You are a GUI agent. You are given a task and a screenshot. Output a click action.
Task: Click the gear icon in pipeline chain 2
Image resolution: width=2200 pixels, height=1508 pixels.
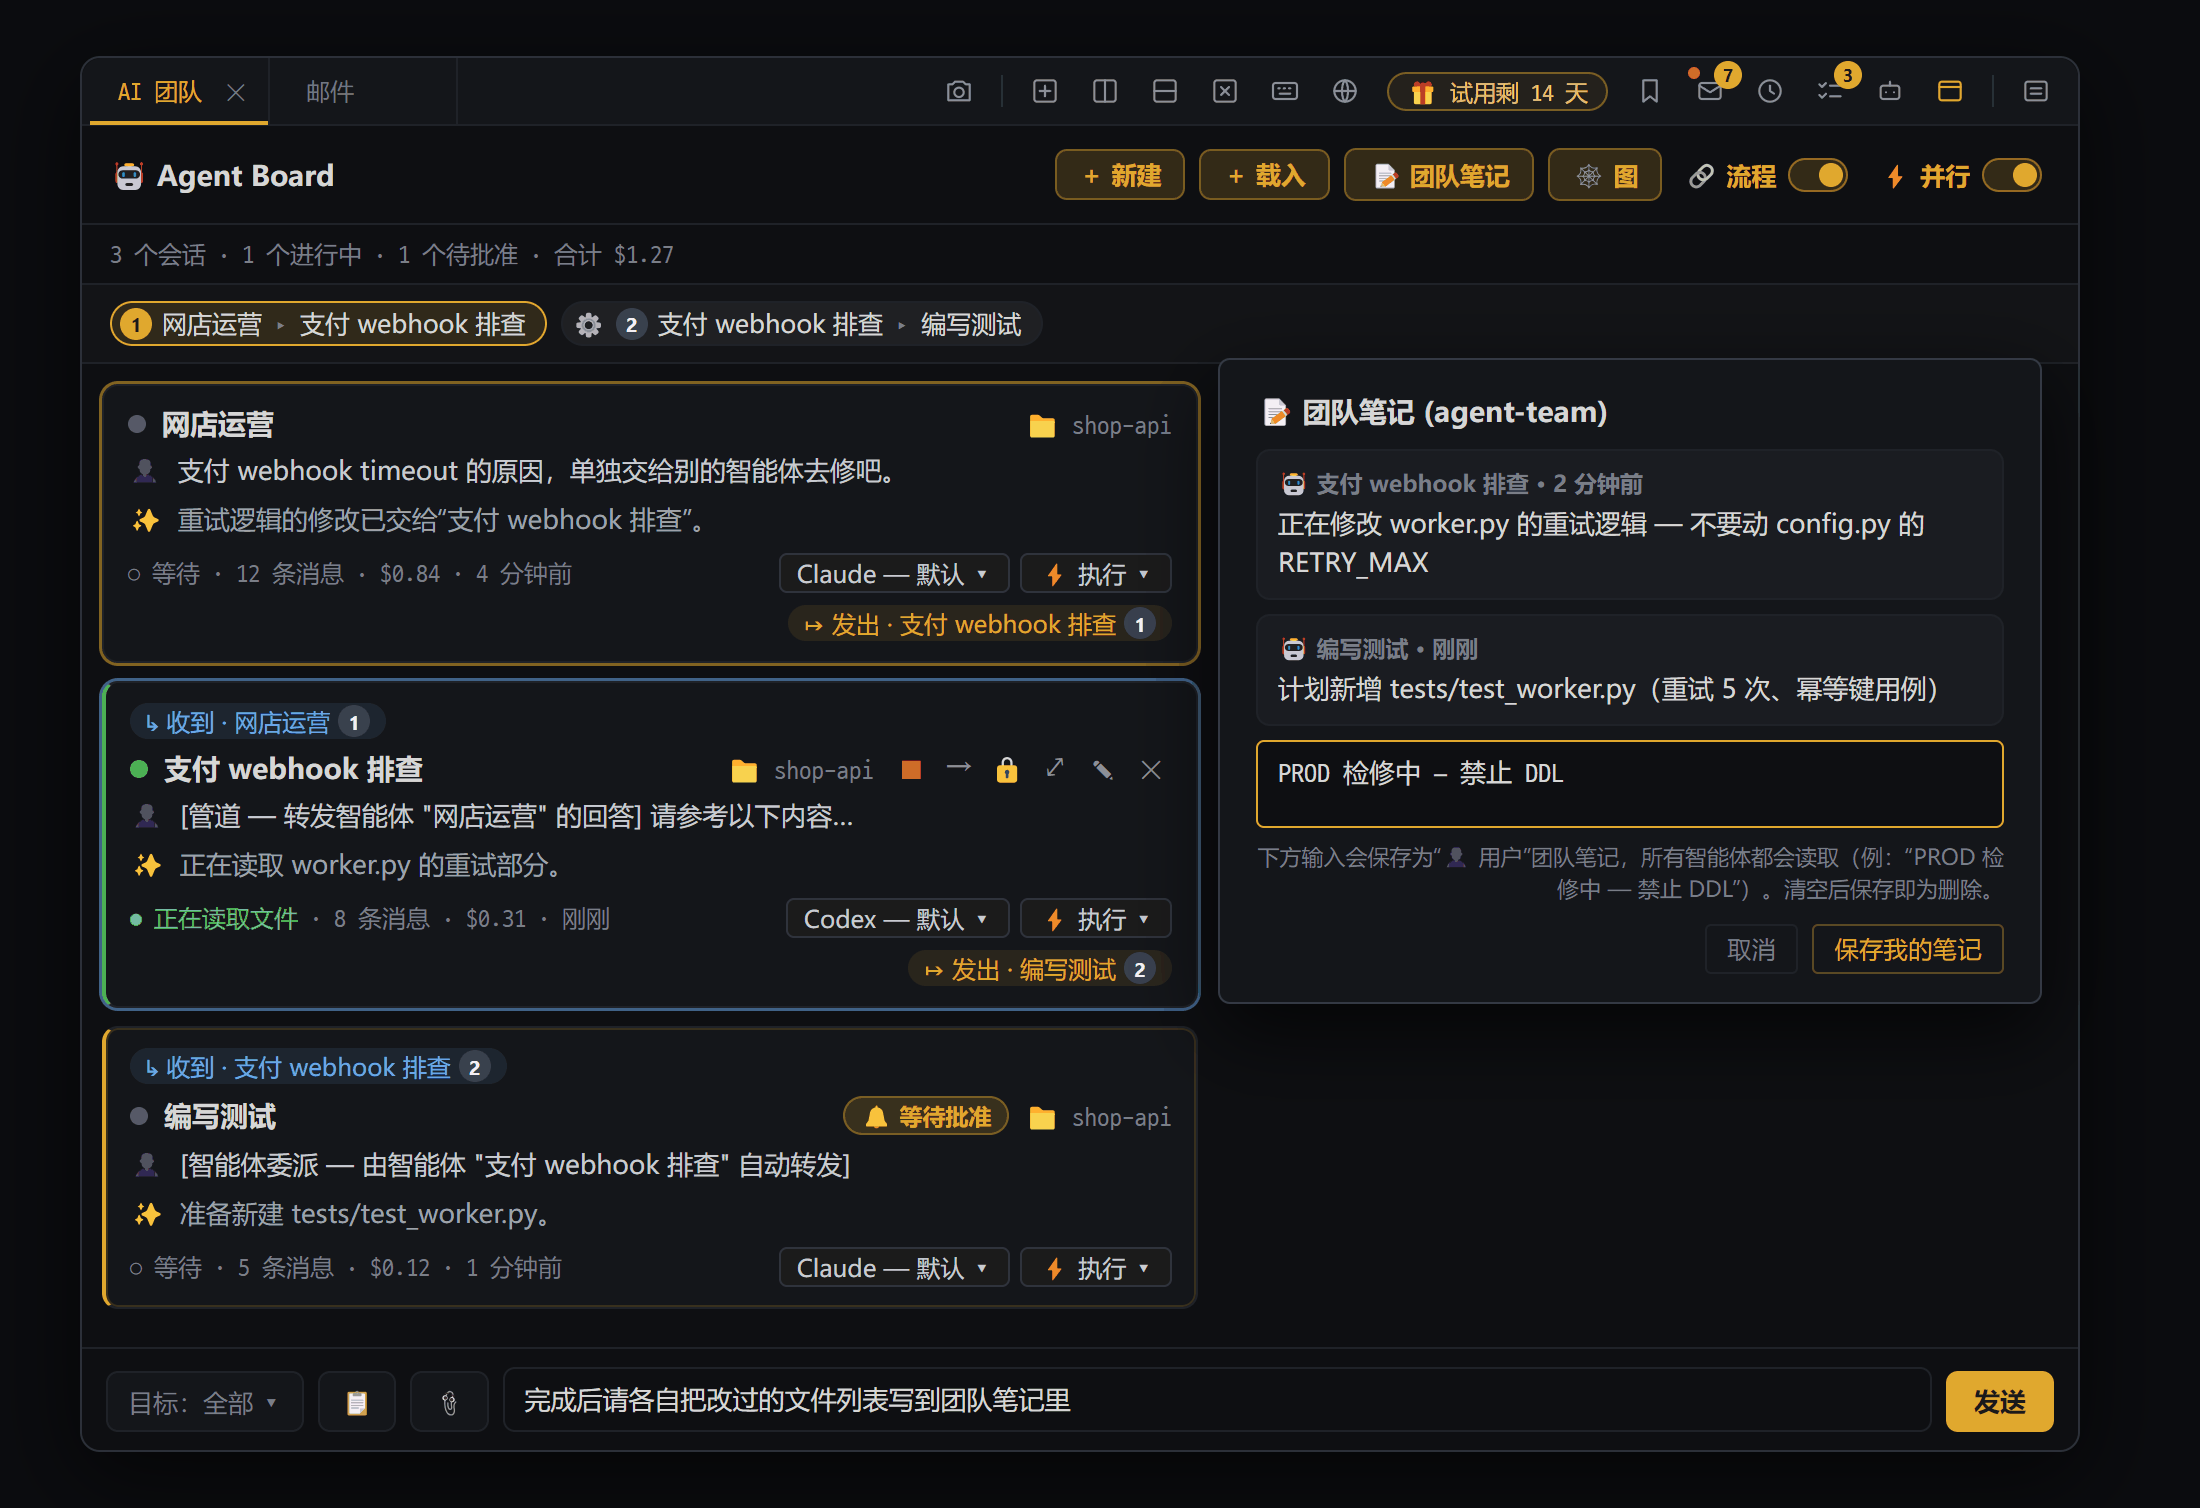pyautogui.click(x=588, y=325)
